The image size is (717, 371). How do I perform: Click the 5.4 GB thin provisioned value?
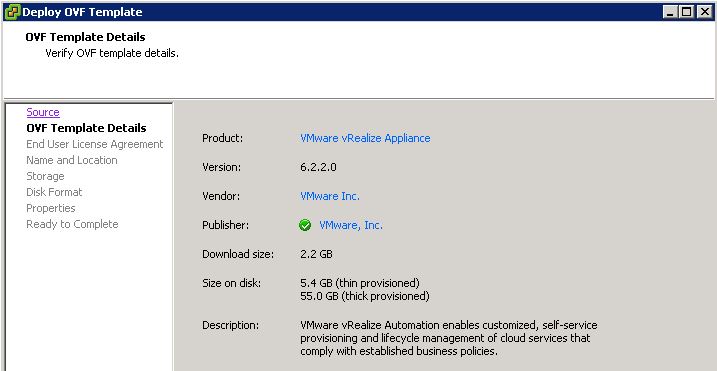[x=360, y=283]
